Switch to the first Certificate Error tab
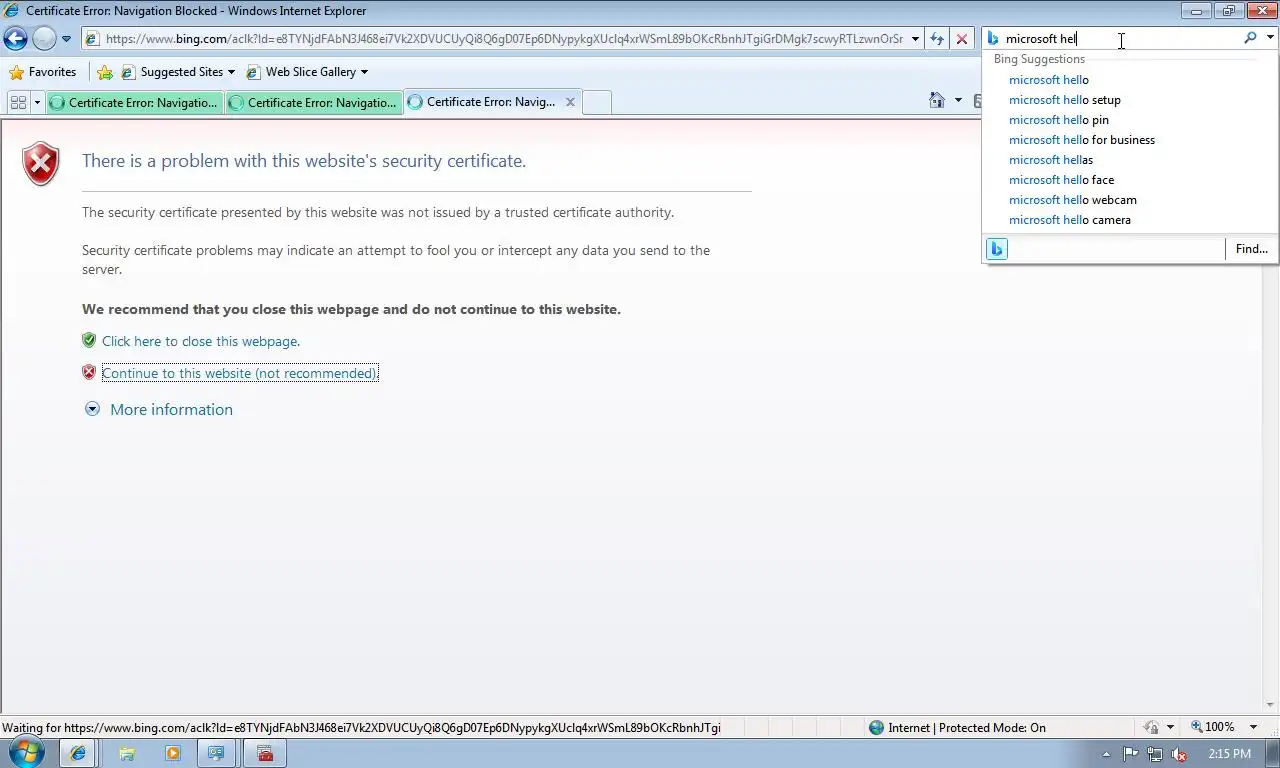This screenshot has width=1280, height=768. [135, 102]
